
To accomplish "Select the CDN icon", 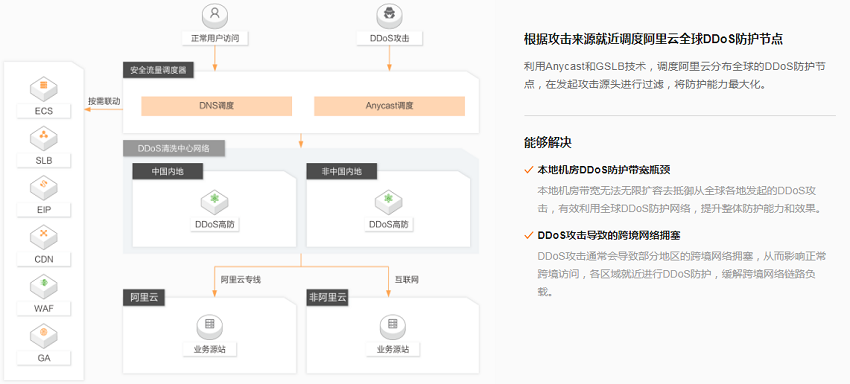I will (x=44, y=236).
